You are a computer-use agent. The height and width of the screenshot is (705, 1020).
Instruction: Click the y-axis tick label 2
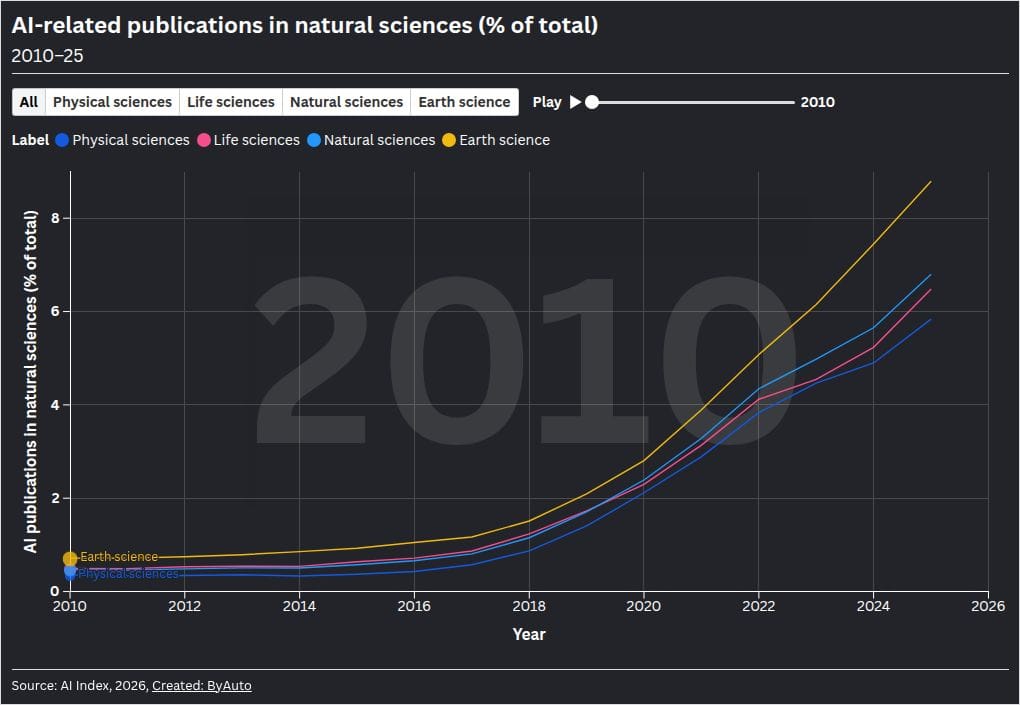pyautogui.click(x=55, y=498)
